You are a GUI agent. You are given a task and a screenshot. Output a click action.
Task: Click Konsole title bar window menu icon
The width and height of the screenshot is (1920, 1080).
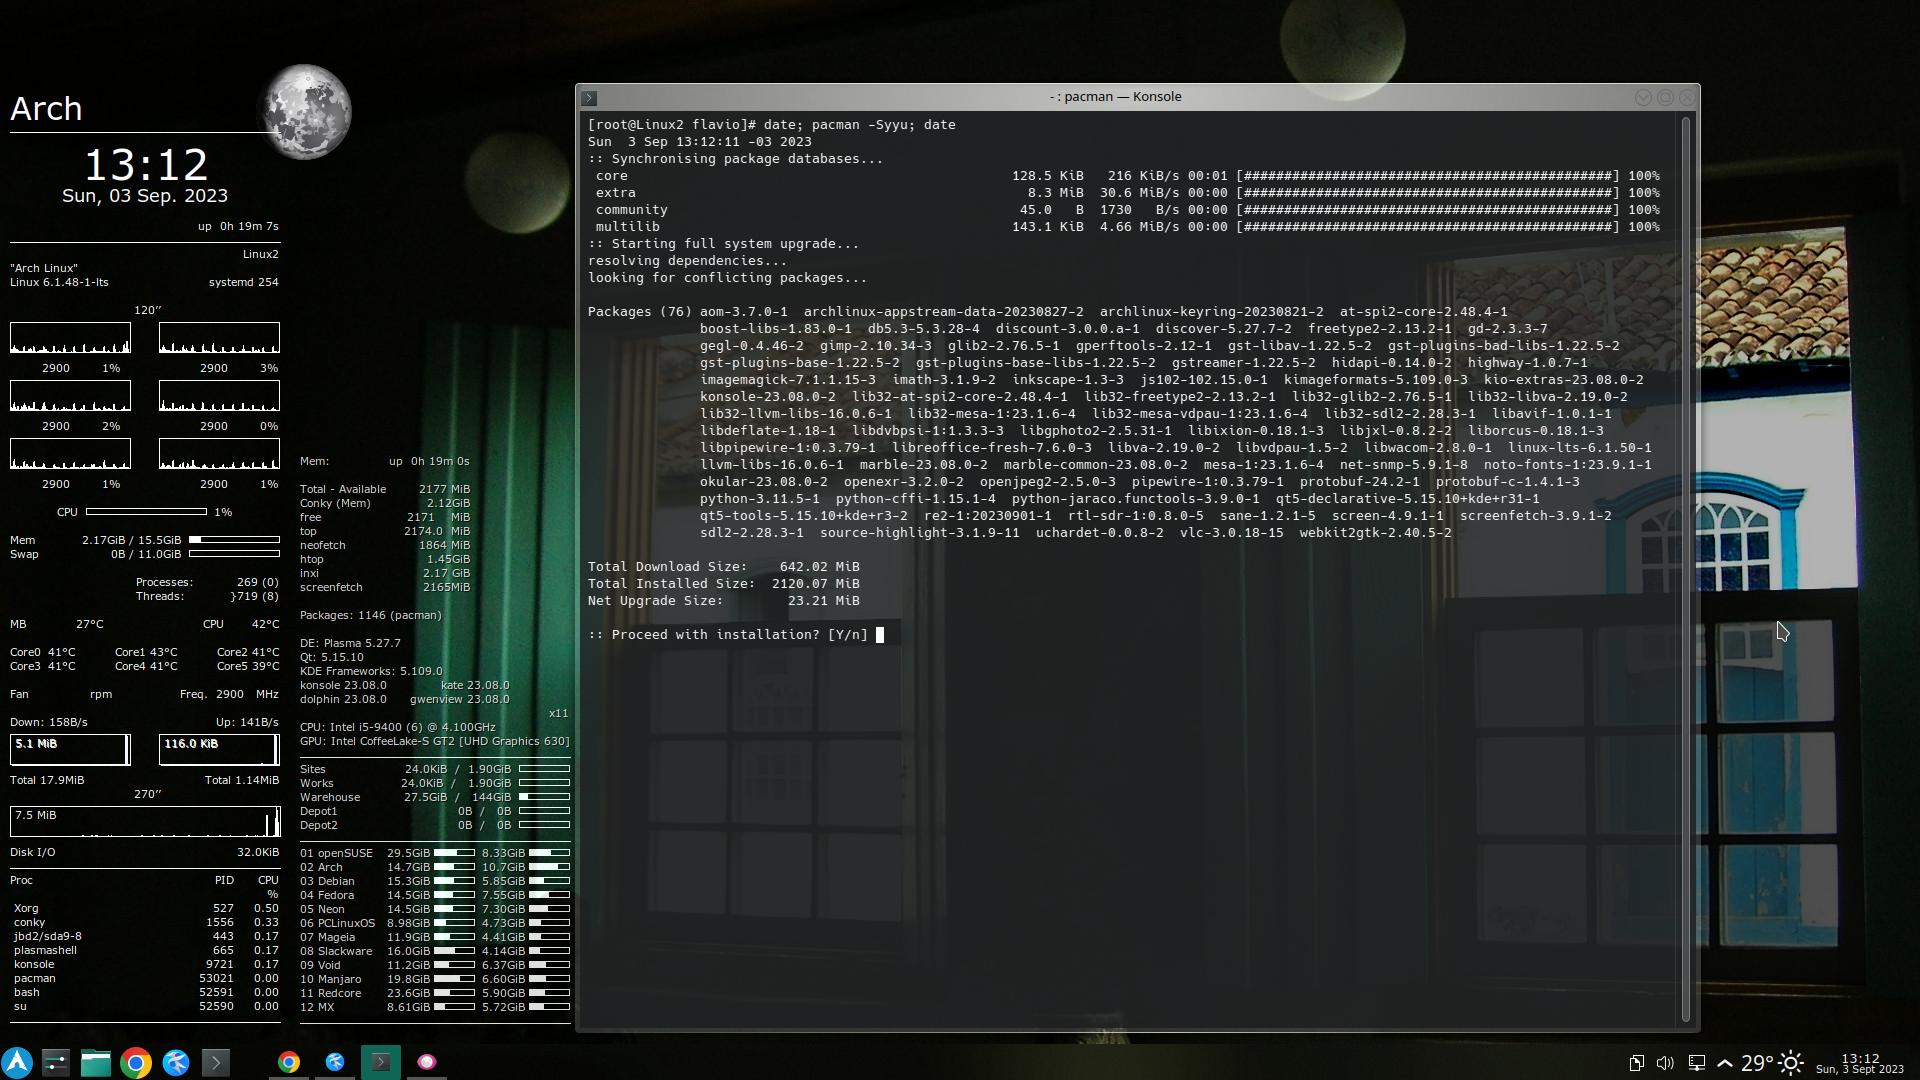tap(589, 98)
